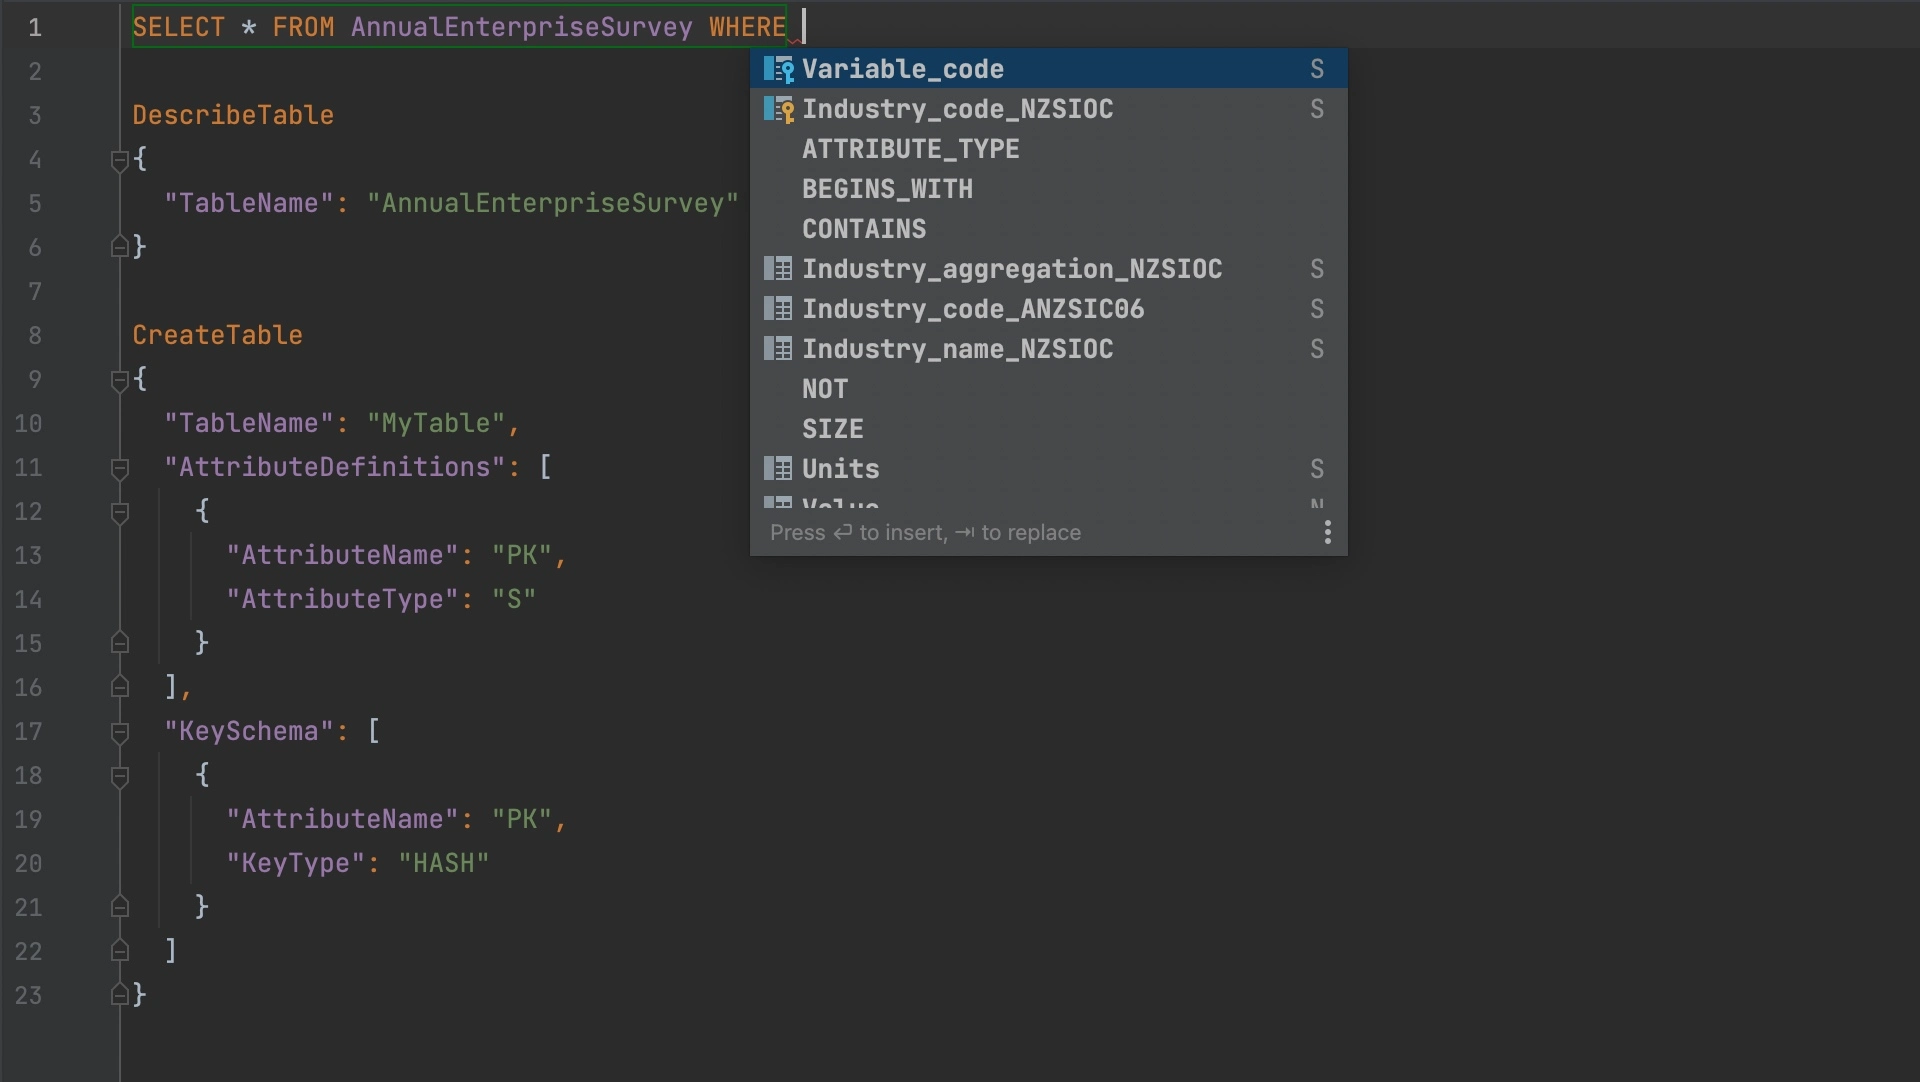
Task: Click fold end marker on line 15
Action: click(x=119, y=642)
